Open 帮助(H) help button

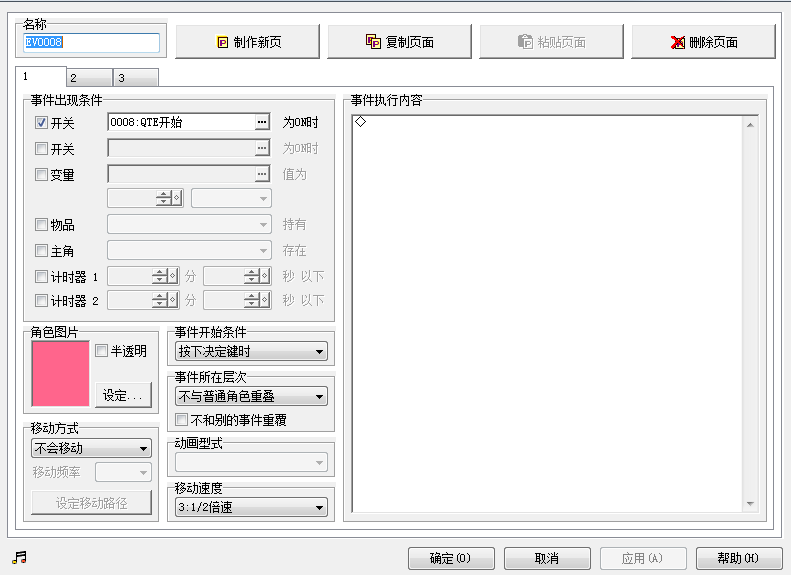point(739,558)
